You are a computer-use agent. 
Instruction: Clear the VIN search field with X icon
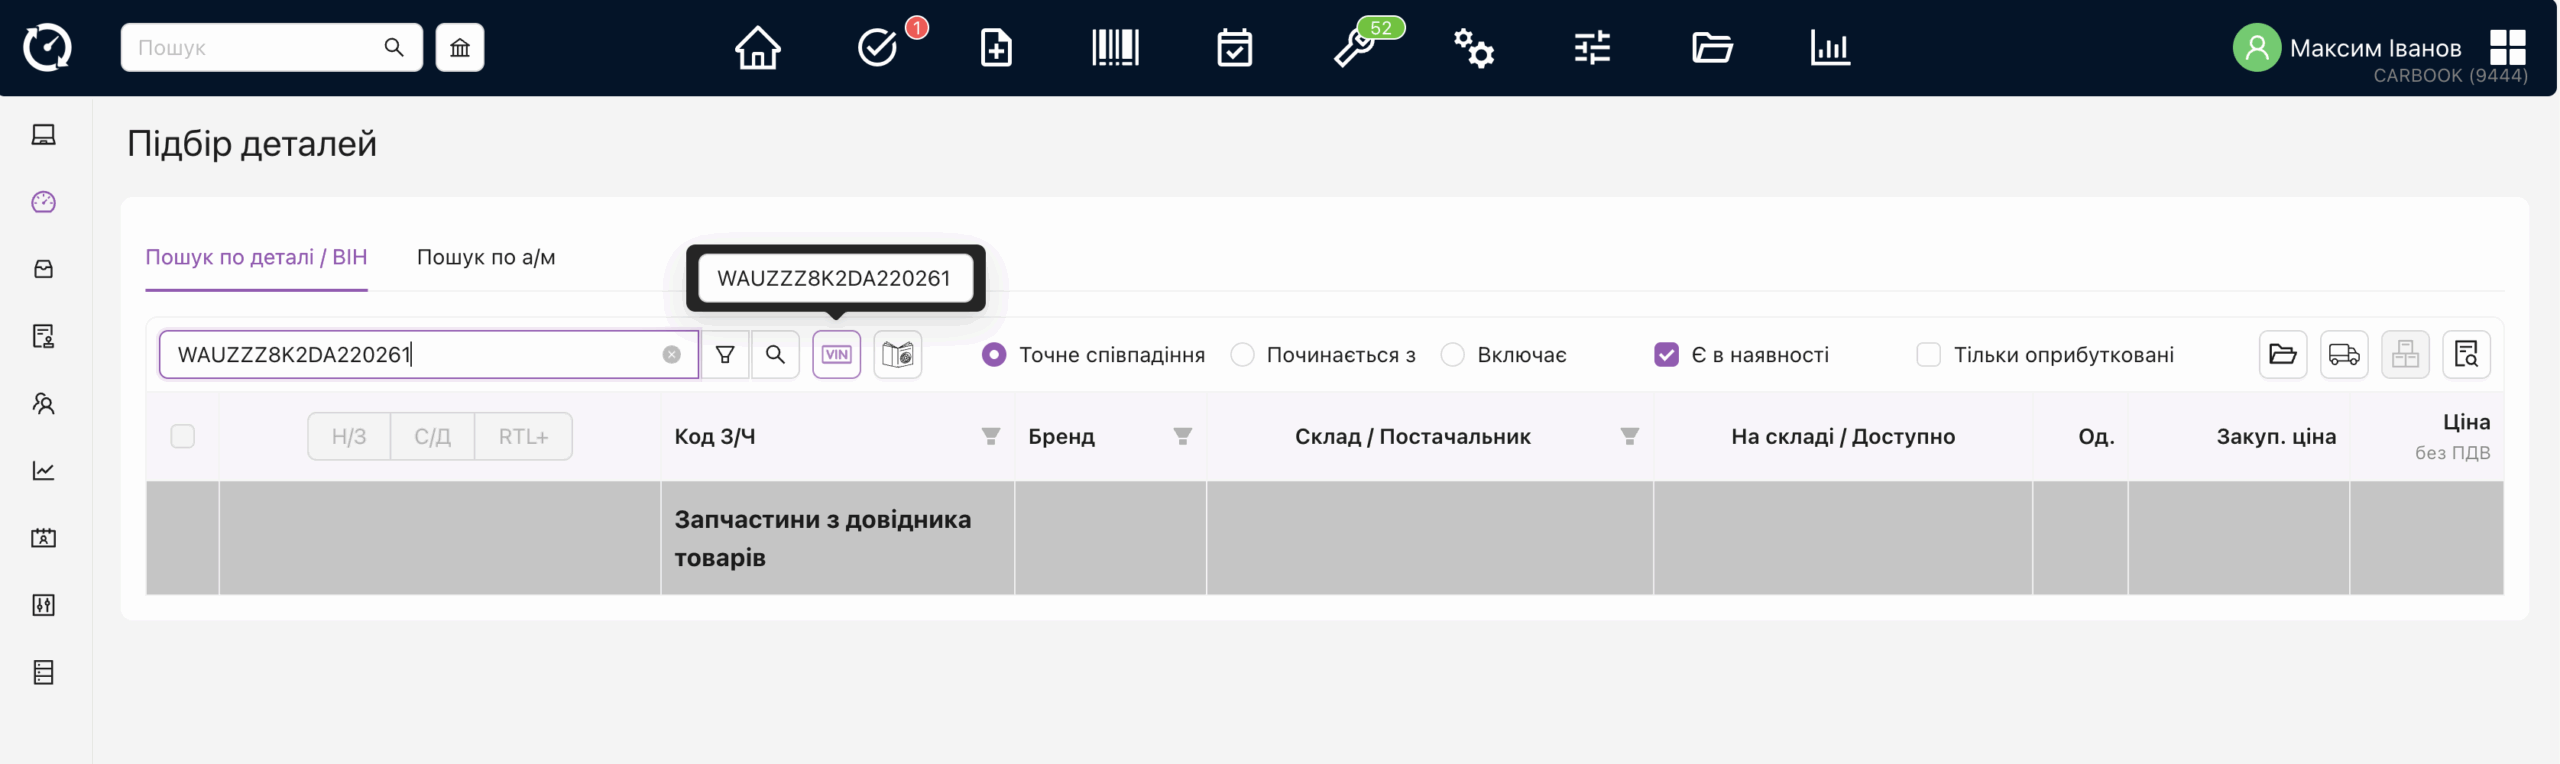[x=671, y=355]
